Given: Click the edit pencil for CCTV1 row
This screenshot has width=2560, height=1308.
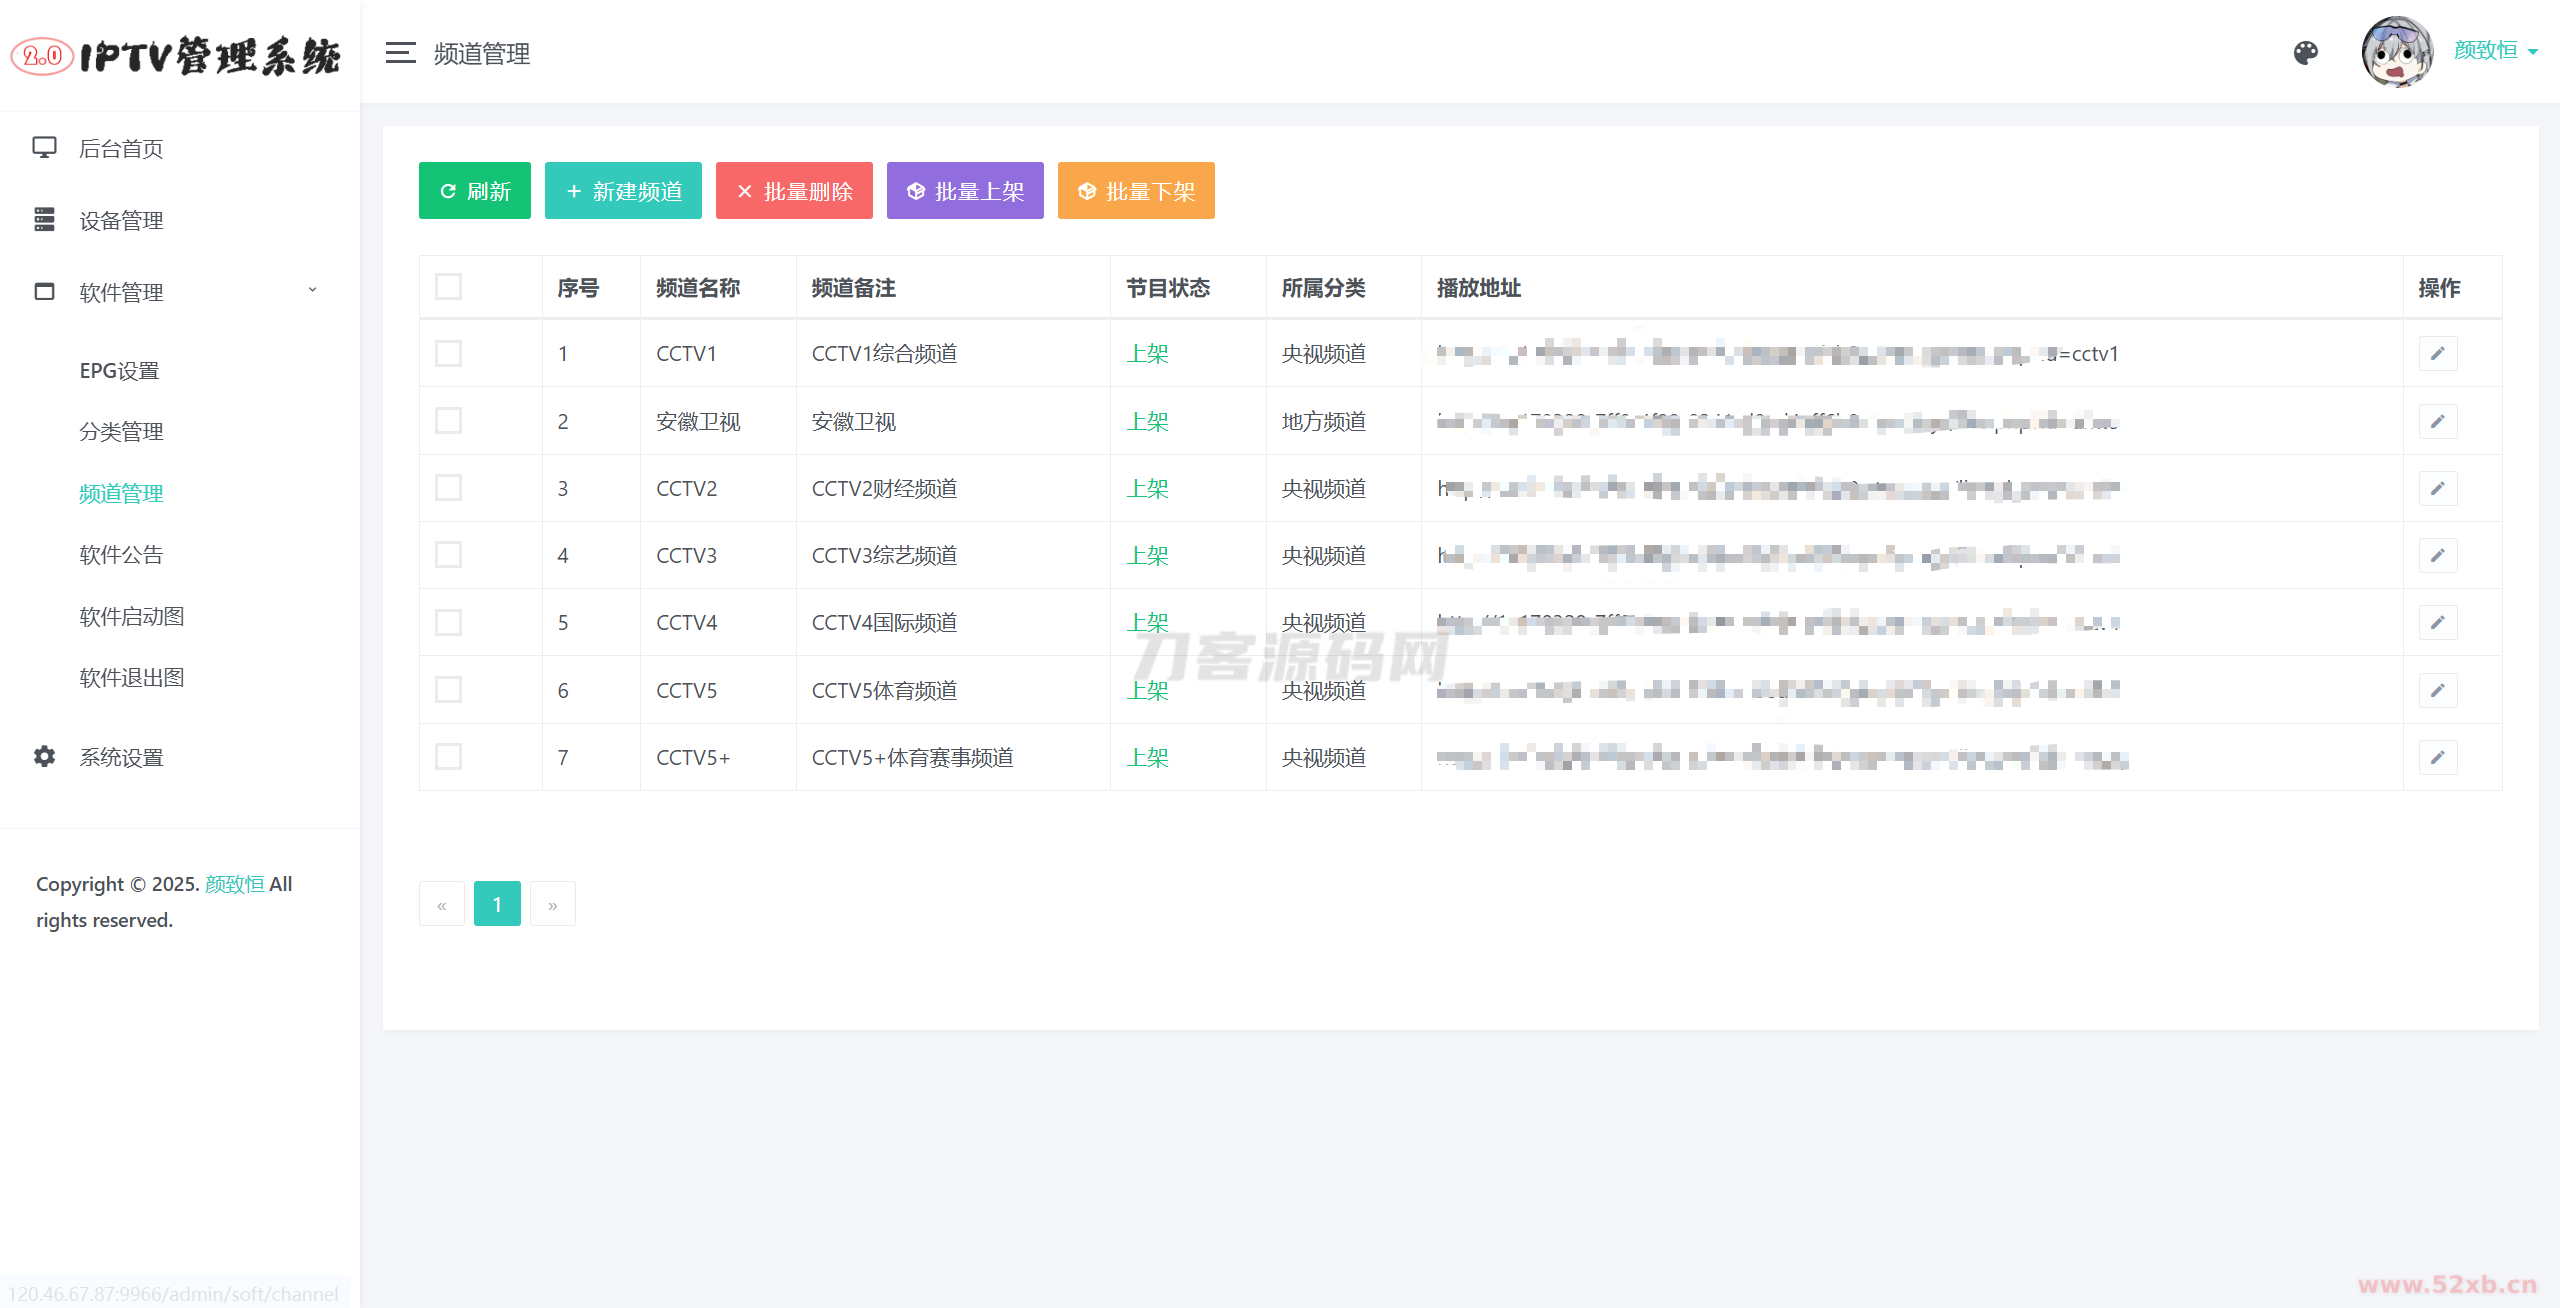Looking at the screenshot, I should click(2437, 354).
